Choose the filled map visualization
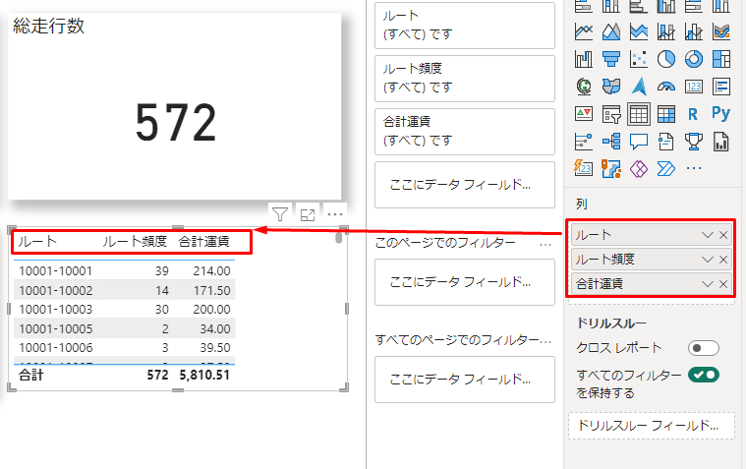This screenshot has height=469, width=746. click(611, 87)
